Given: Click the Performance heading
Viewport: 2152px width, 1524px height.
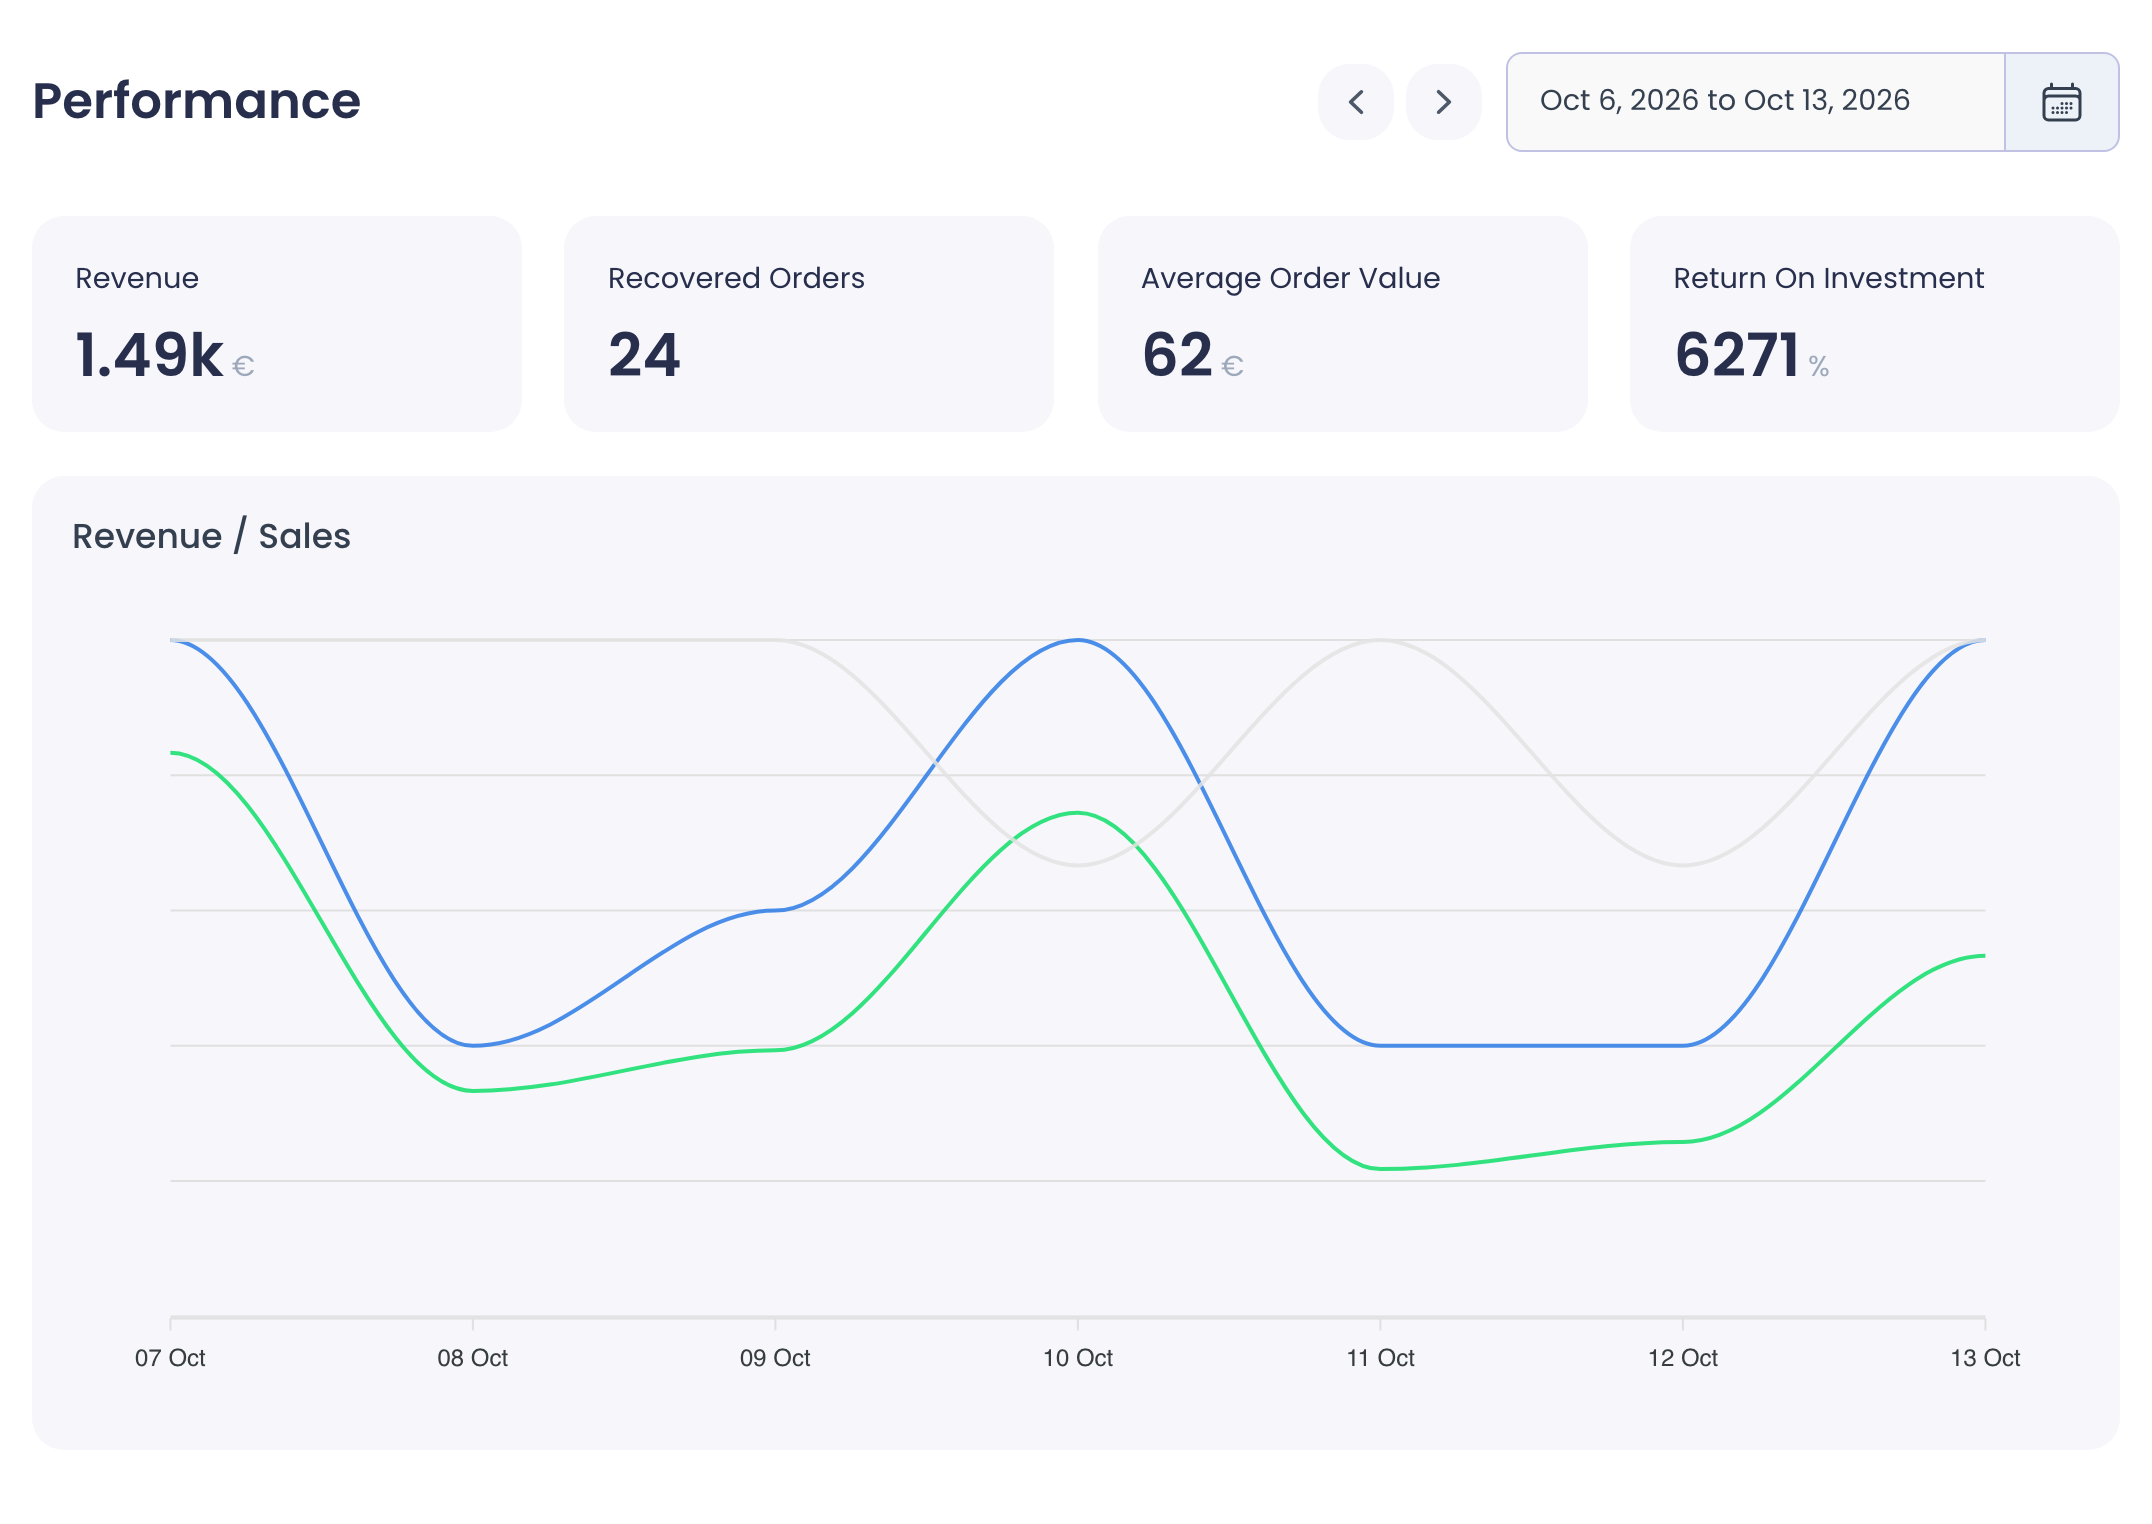Looking at the screenshot, I should 196,101.
